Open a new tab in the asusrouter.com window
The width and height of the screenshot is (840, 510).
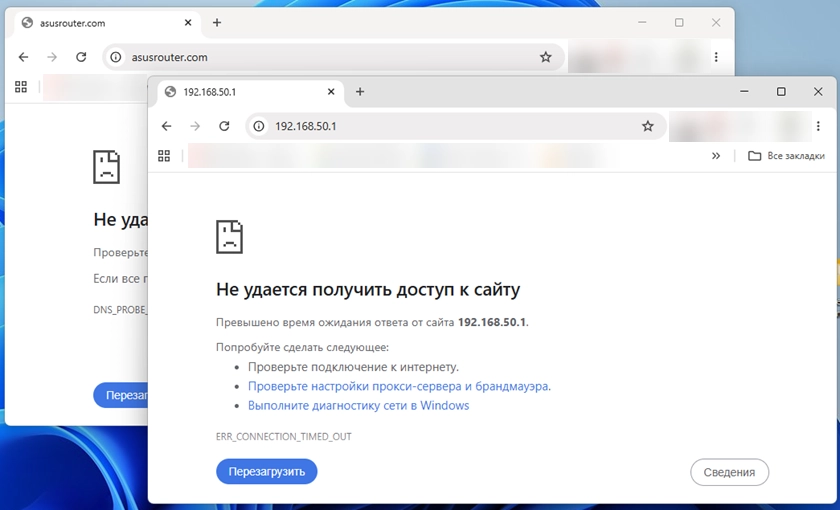tap(216, 22)
